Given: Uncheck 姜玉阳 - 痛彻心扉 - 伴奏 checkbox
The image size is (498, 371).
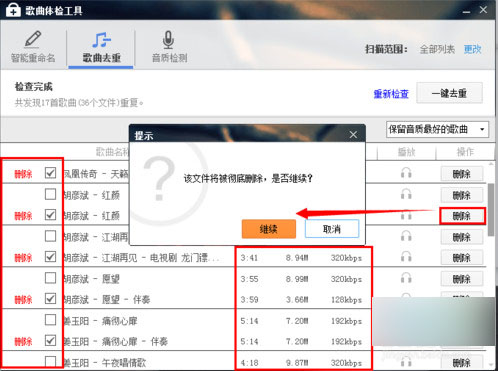Looking at the screenshot, I should click(x=50, y=340).
